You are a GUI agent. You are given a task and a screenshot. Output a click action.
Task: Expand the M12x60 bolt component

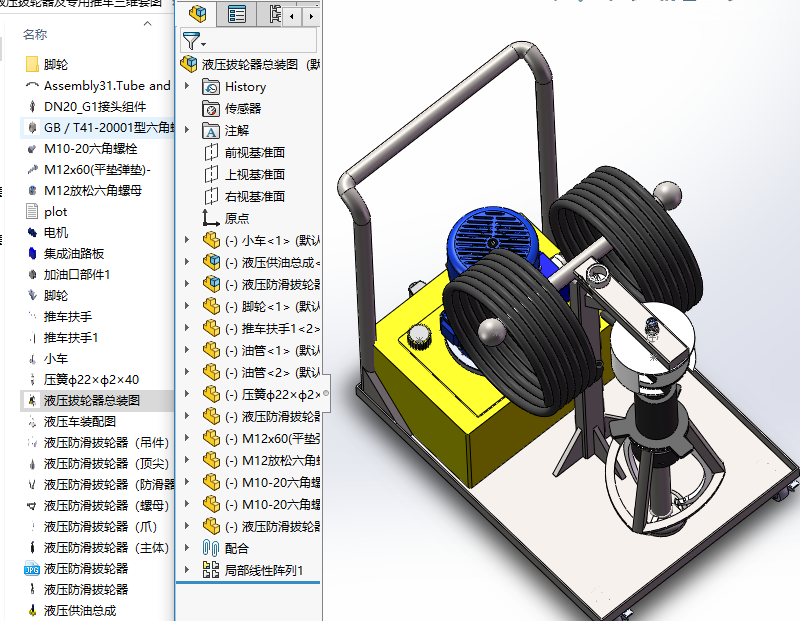[x=187, y=438]
